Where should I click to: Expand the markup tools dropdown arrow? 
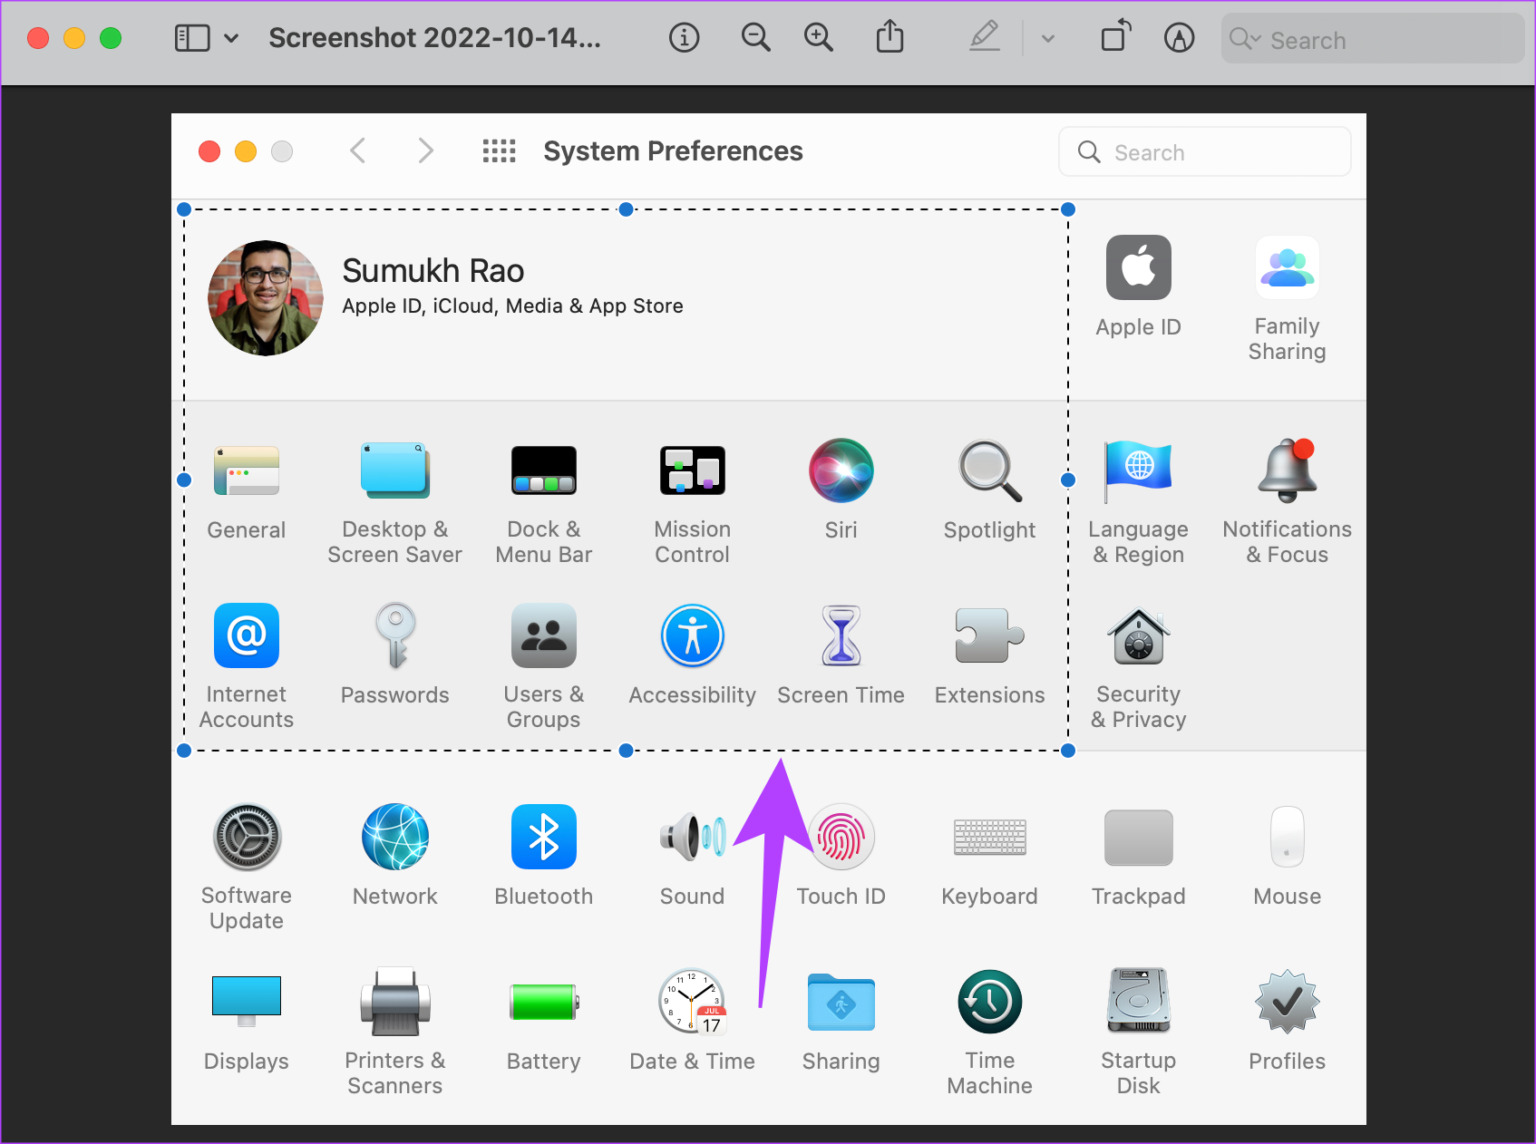point(1047,40)
